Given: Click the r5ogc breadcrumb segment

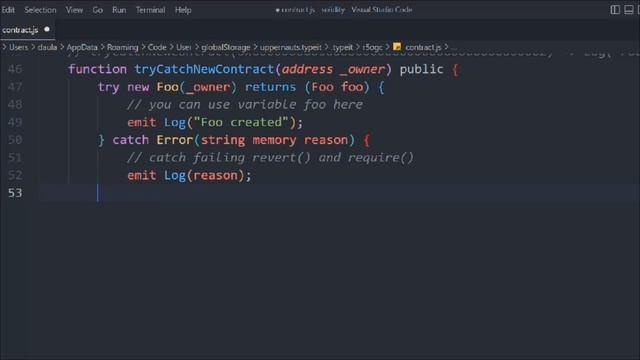Looking at the screenshot, I should pyautogui.click(x=372, y=47).
